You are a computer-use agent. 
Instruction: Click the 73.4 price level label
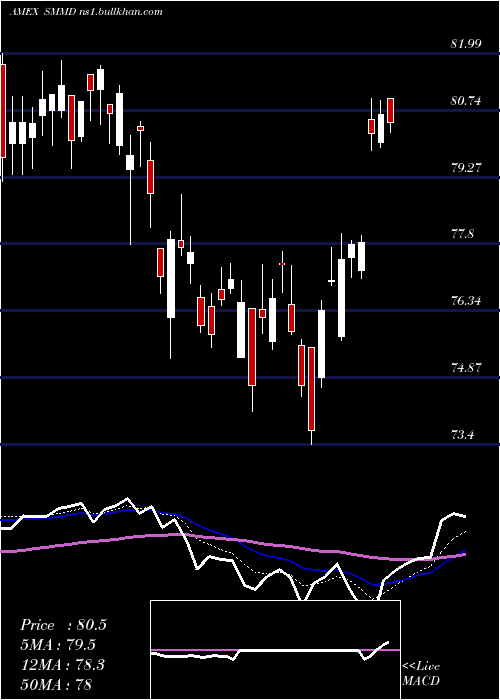(x=462, y=434)
